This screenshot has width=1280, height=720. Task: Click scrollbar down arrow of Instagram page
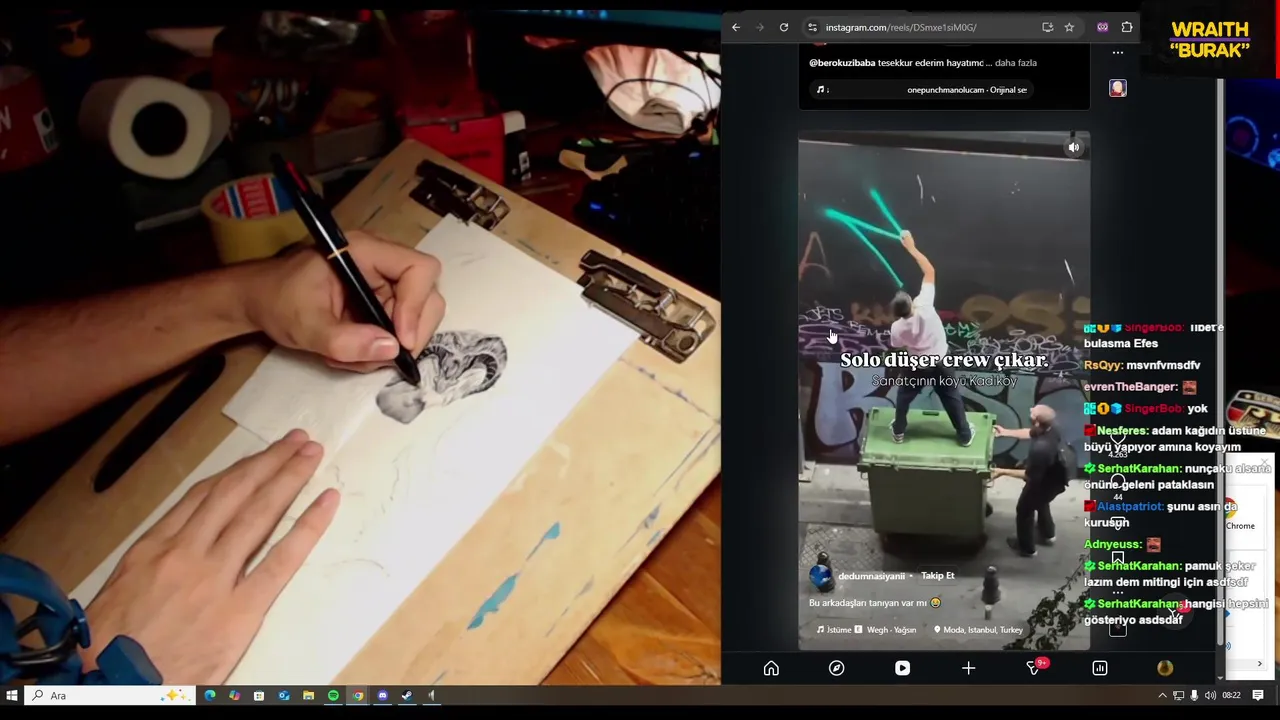[1220, 678]
